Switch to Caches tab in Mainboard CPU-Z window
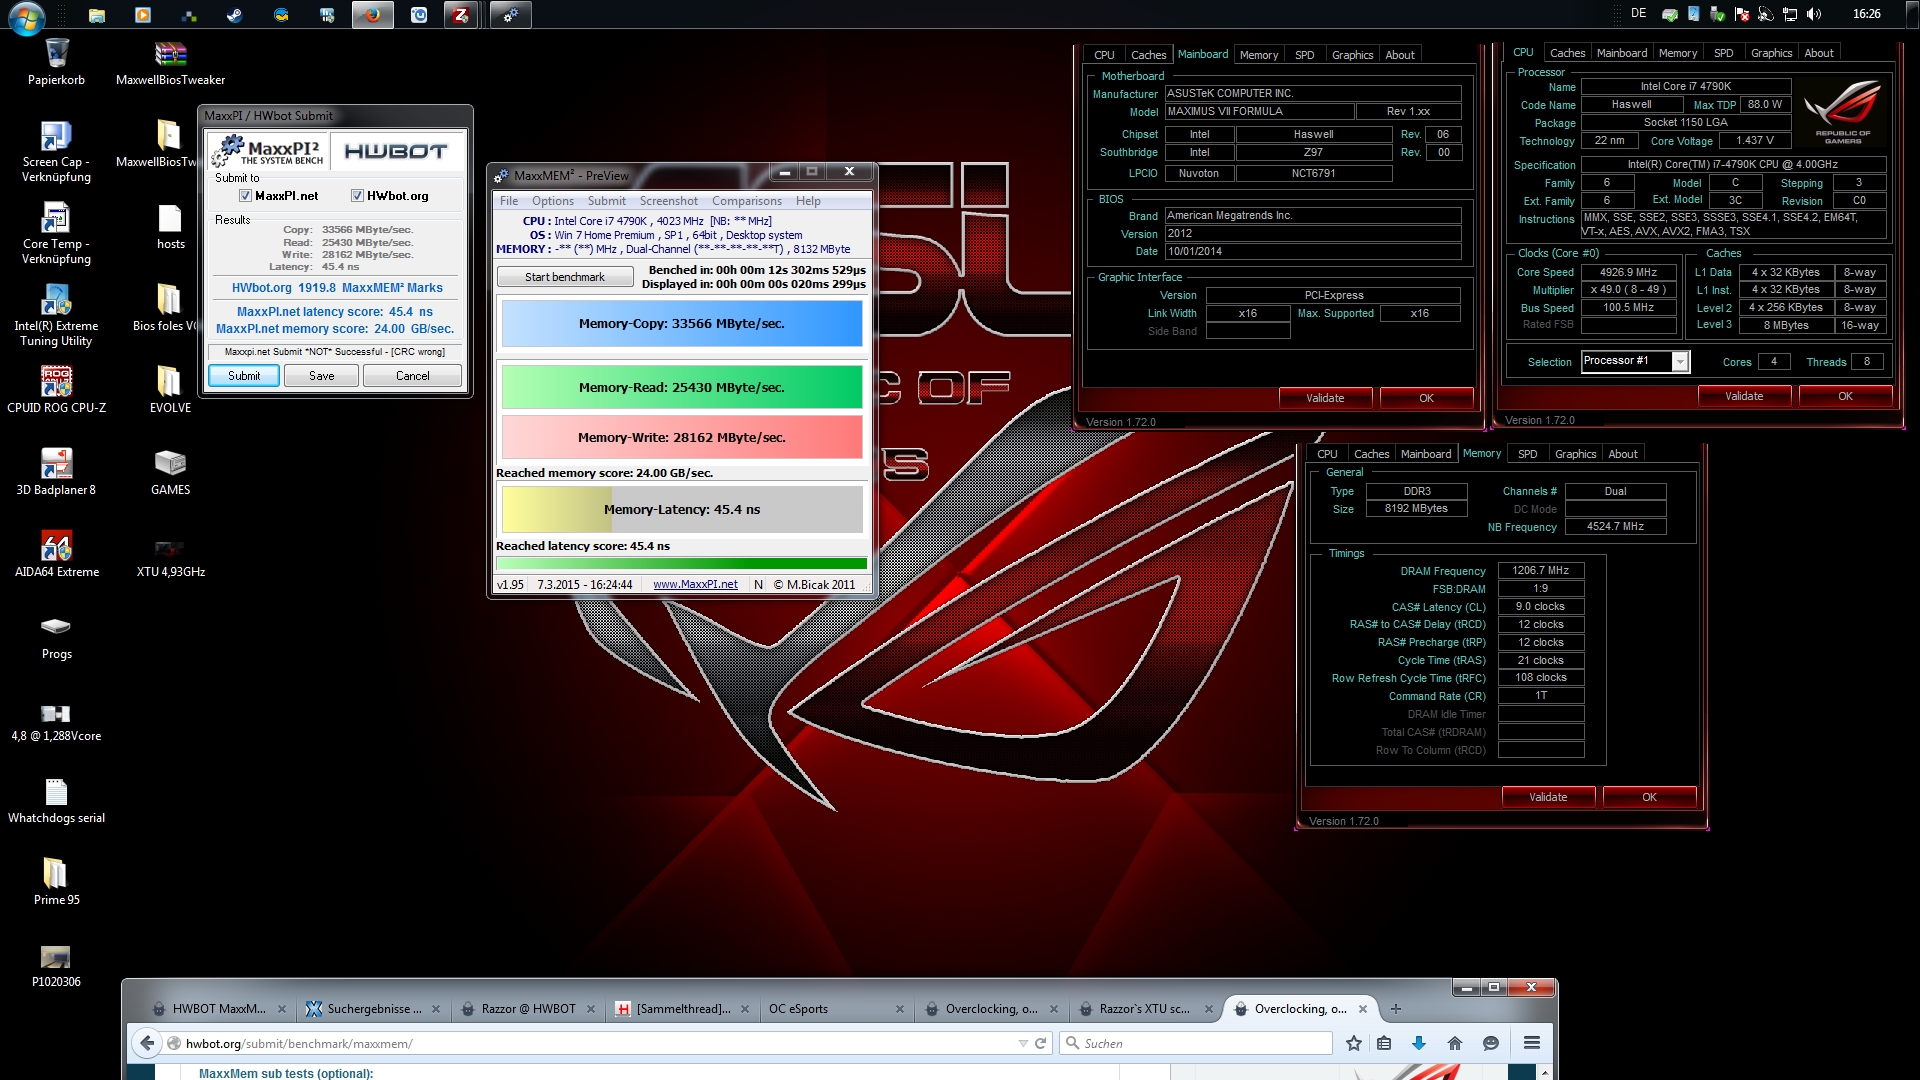This screenshot has height=1080, width=1920. point(1148,55)
